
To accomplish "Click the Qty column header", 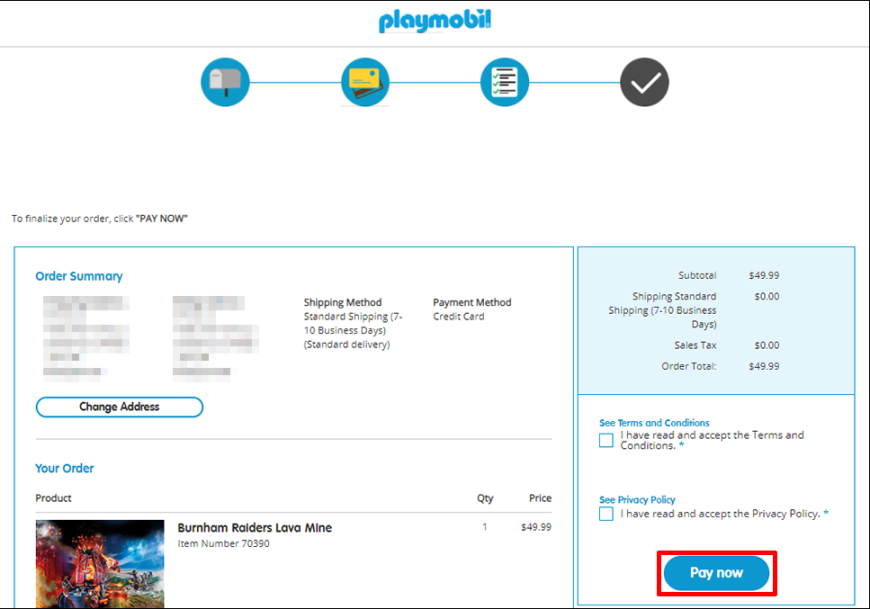I will (485, 498).
